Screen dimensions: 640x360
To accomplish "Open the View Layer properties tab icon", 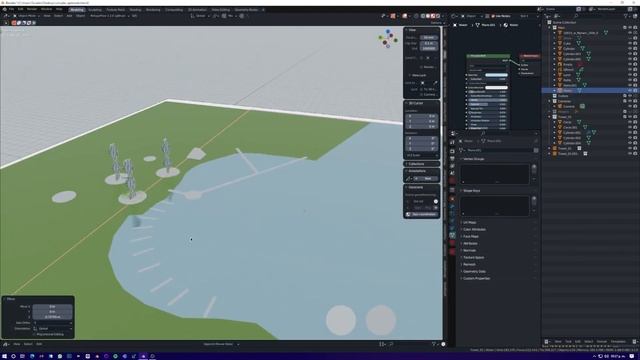I will pos(452,166).
